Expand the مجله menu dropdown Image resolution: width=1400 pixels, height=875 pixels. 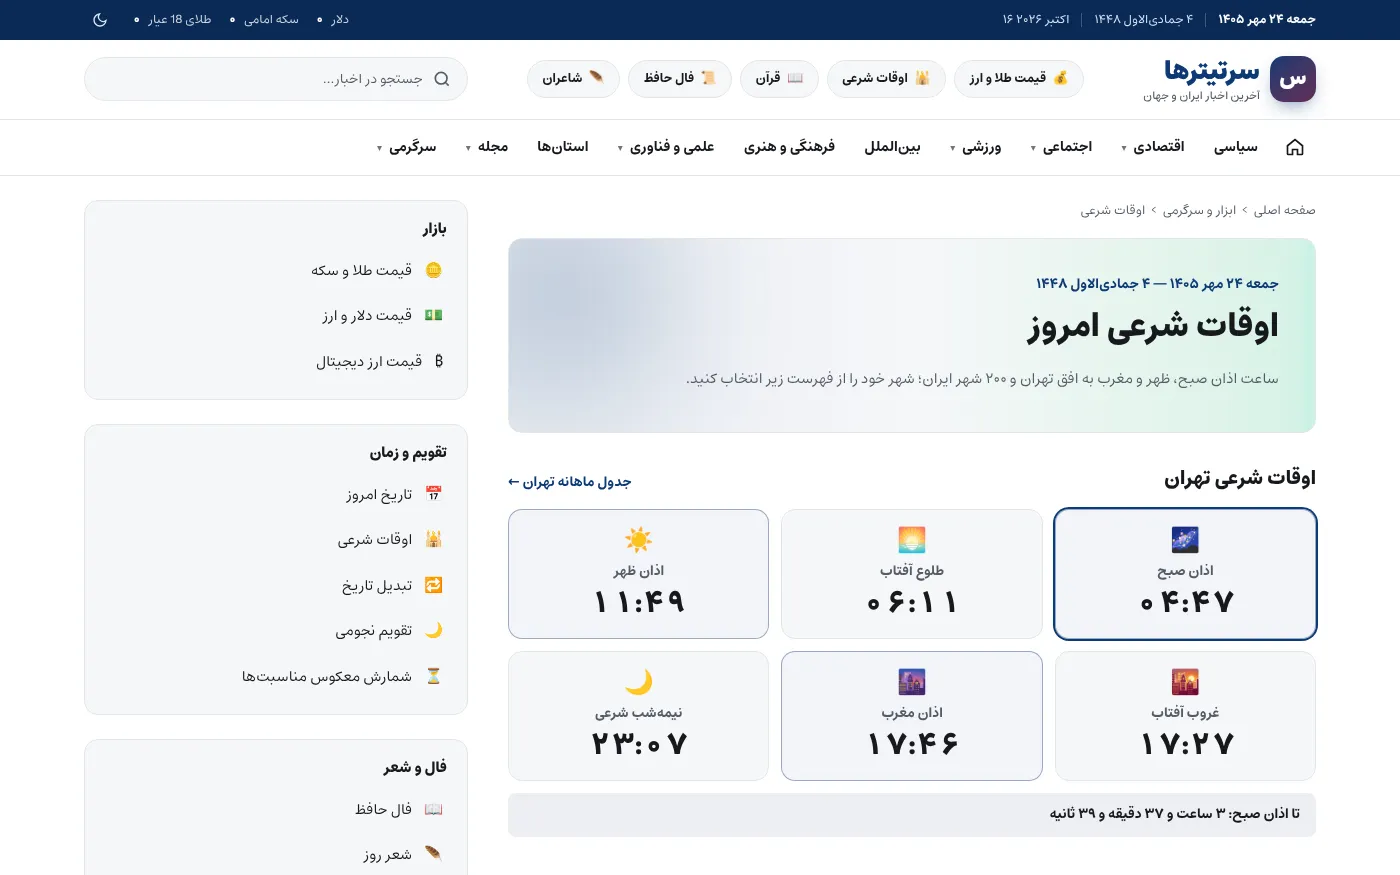(487, 147)
